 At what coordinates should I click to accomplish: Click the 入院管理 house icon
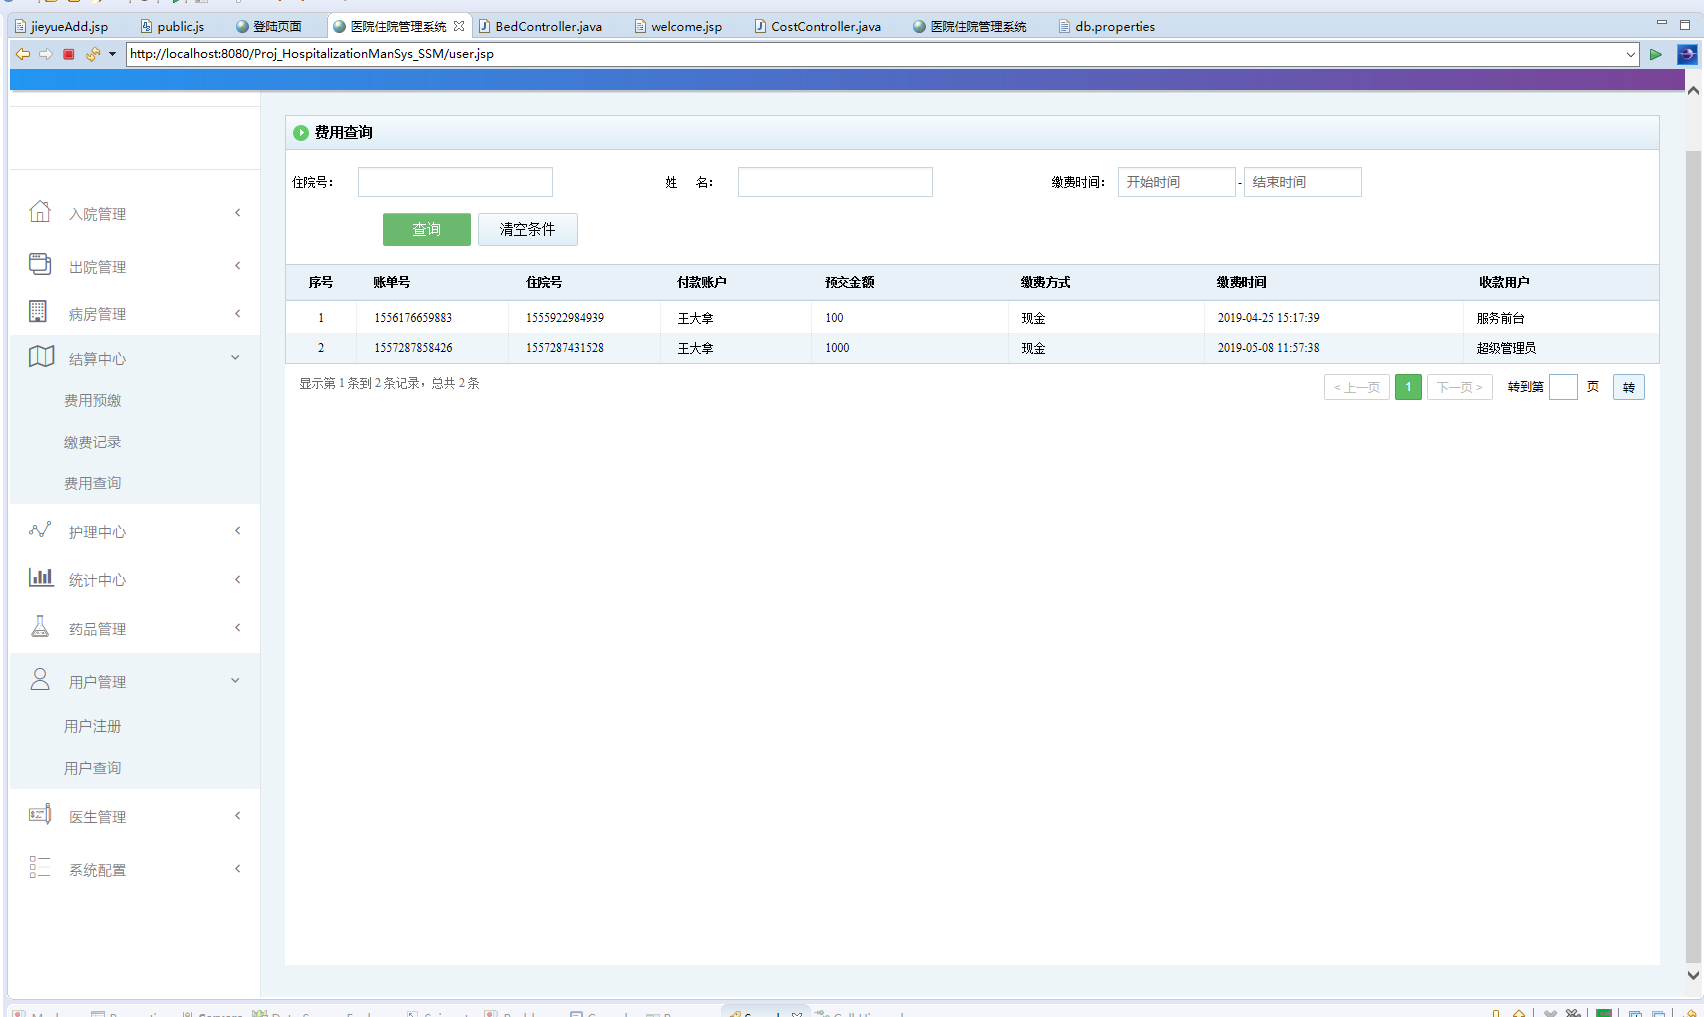[x=40, y=212]
